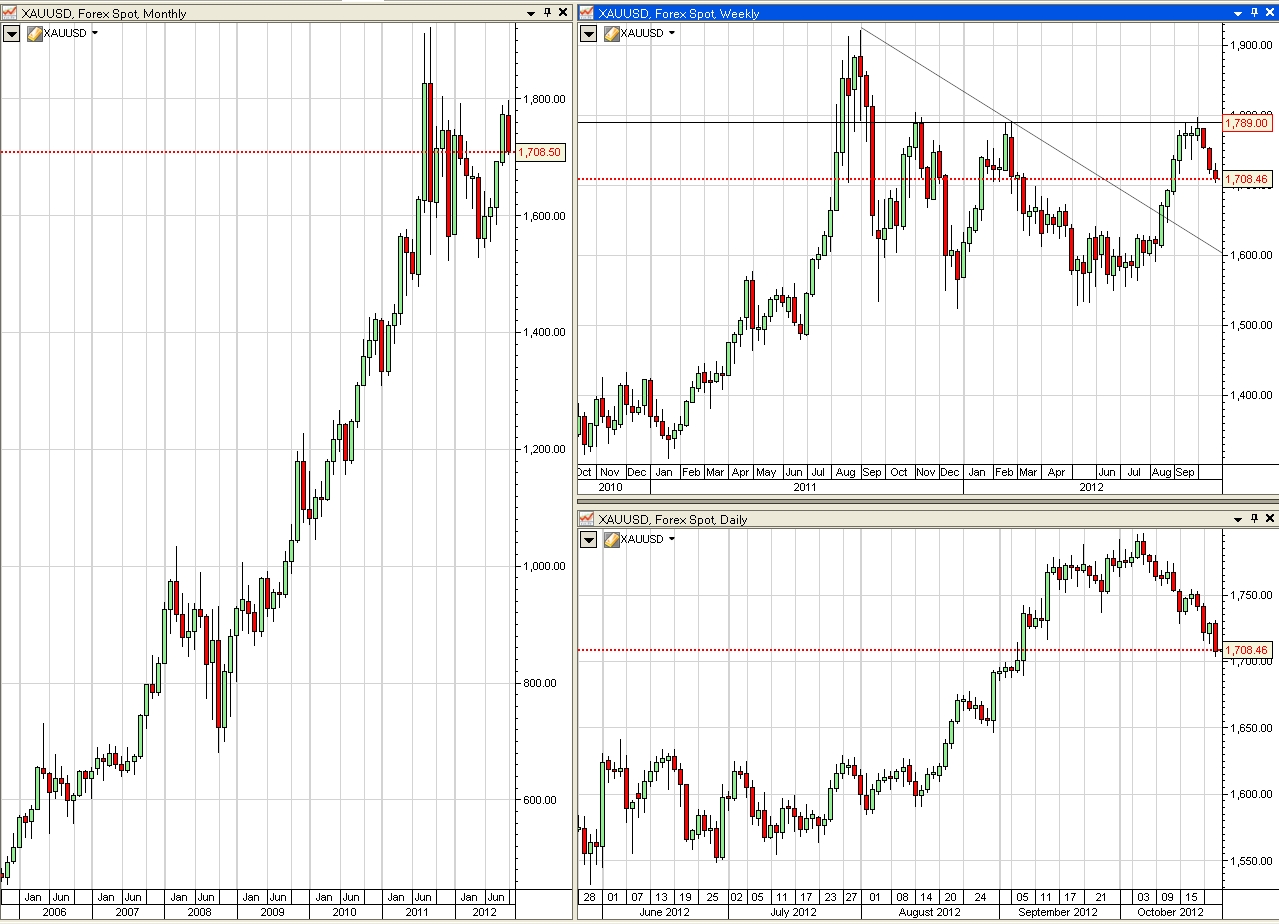
Task: Open the Daily chart menu dropdown button
Action: (x=589, y=539)
